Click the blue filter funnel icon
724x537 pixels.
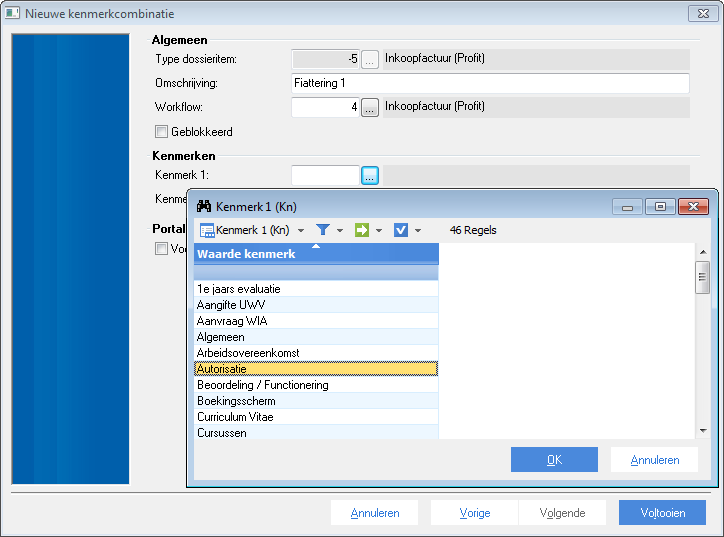[x=323, y=229]
